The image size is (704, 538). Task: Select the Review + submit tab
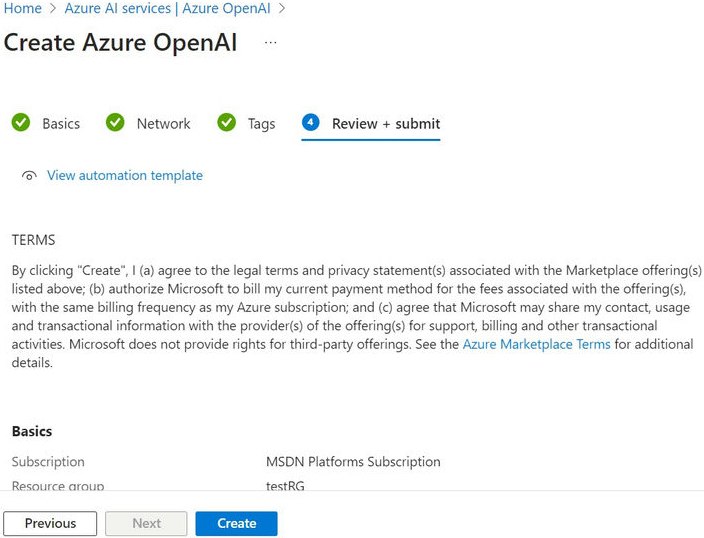click(385, 124)
